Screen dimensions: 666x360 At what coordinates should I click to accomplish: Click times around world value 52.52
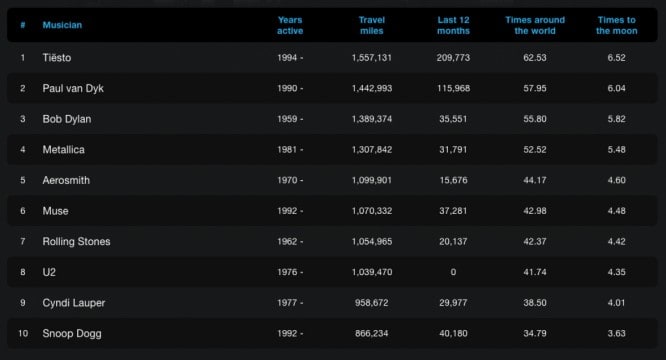[535, 149]
